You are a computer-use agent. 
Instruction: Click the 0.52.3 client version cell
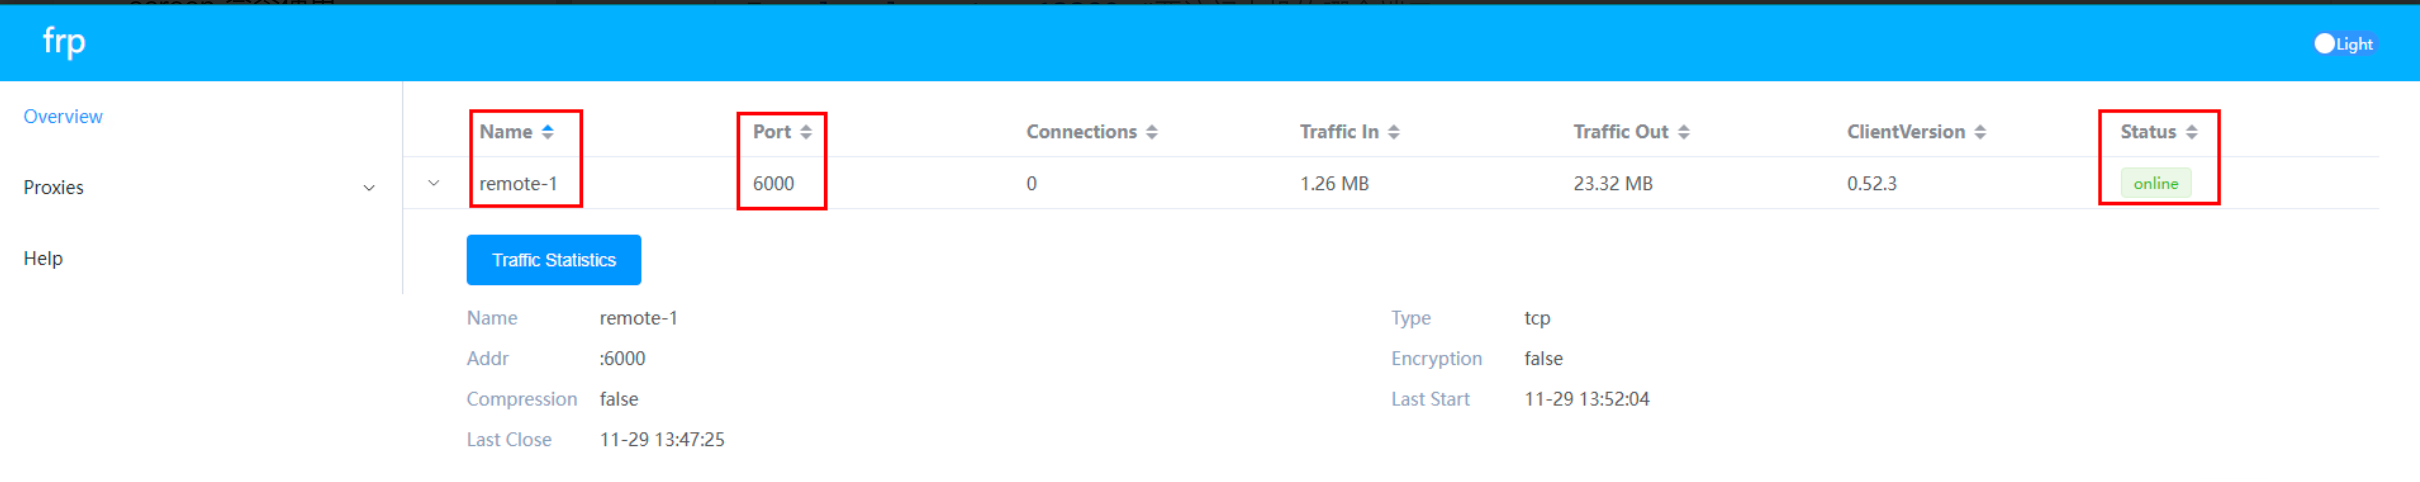pos(1871,183)
